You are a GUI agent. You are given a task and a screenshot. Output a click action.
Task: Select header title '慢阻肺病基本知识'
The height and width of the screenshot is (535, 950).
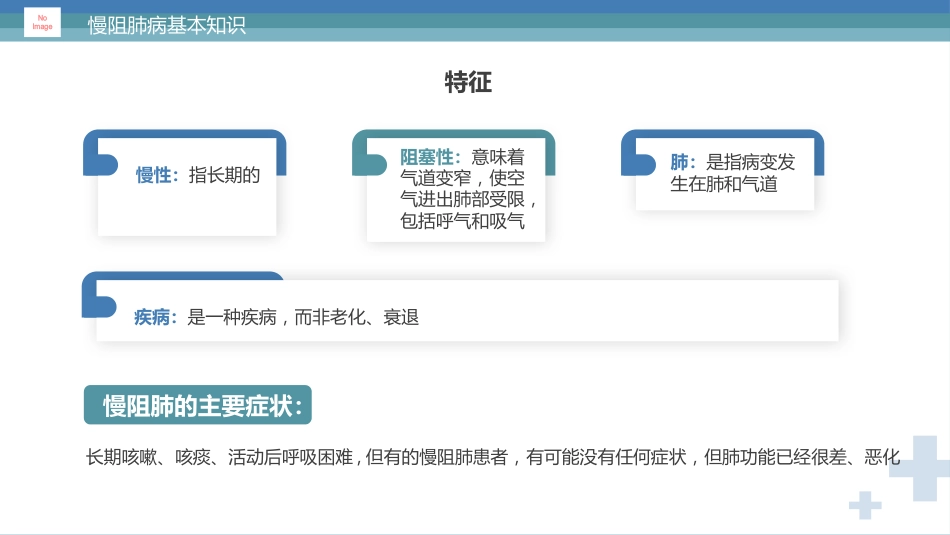(x=167, y=25)
